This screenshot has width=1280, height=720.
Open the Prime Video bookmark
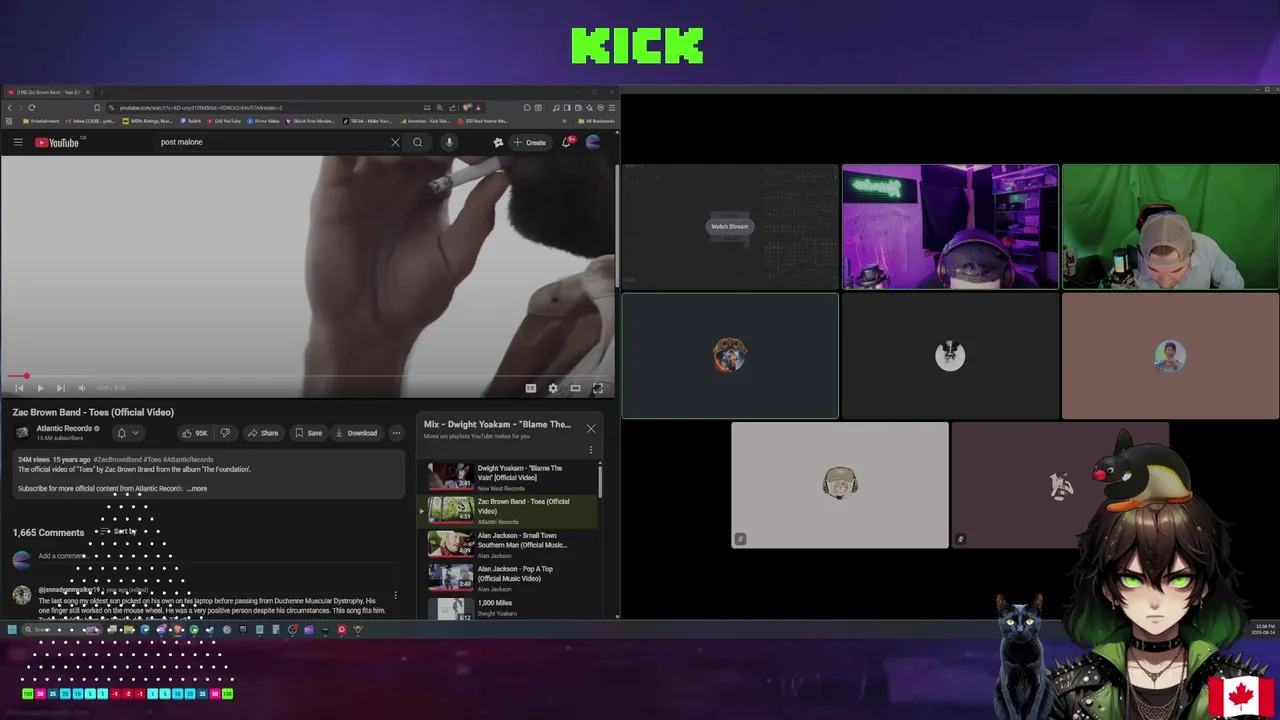coord(263,121)
